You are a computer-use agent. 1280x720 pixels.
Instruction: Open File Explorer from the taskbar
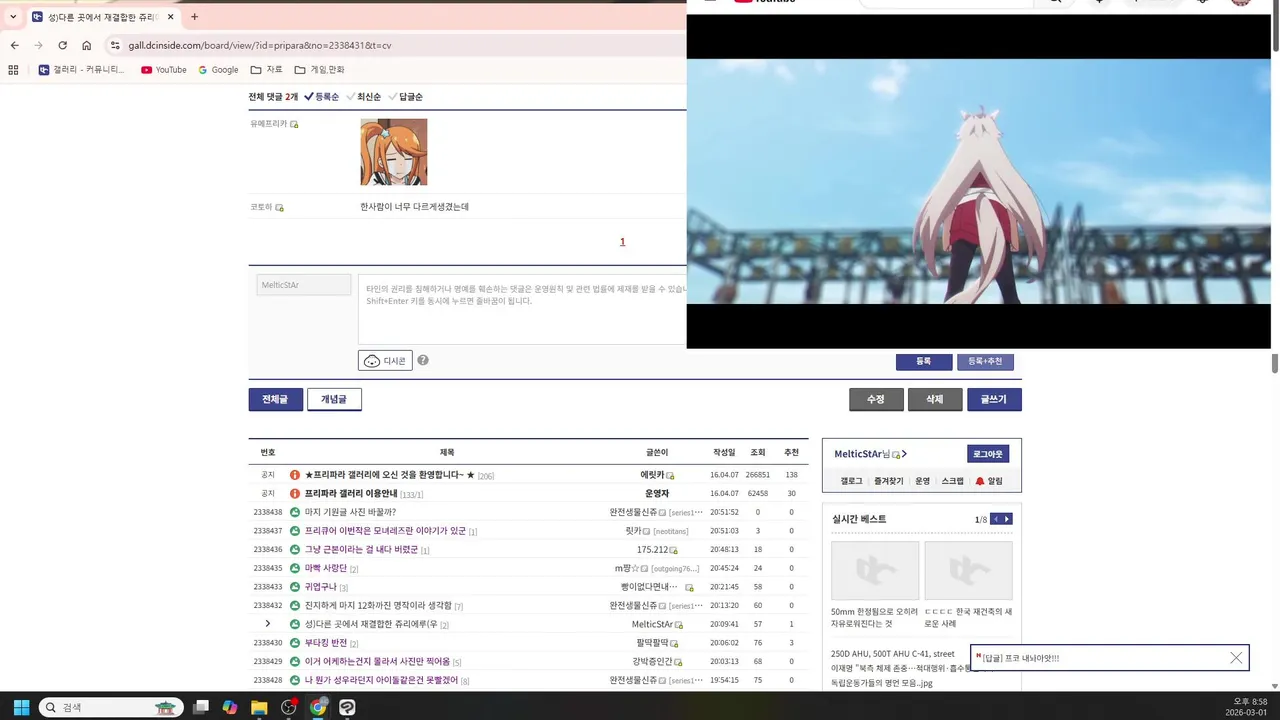[259, 707]
